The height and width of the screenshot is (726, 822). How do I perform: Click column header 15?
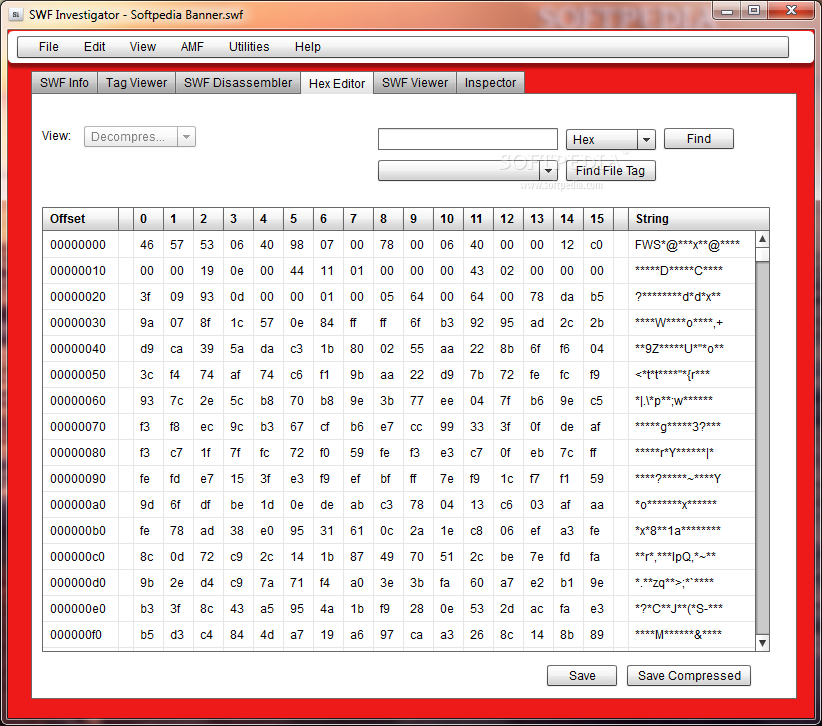[598, 219]
